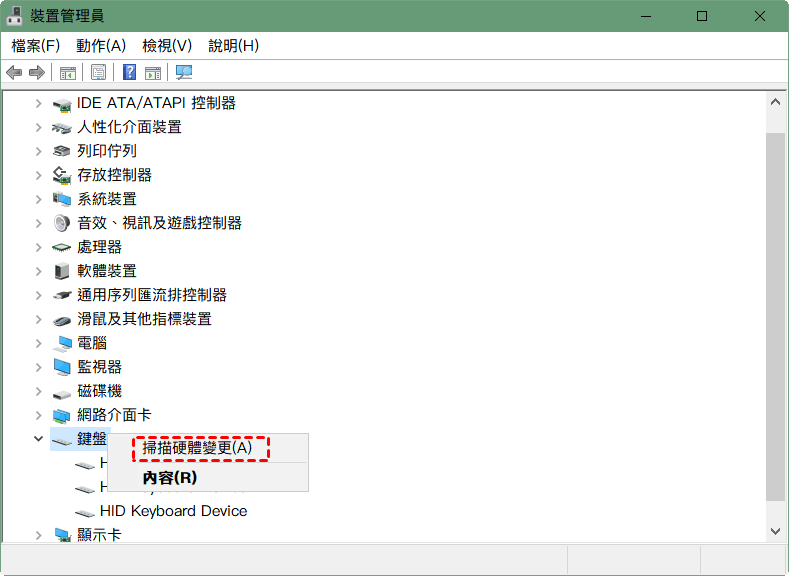Expand the 人性化介面裝置 node
The image size is (789, 576).
(x=38, y=127)
